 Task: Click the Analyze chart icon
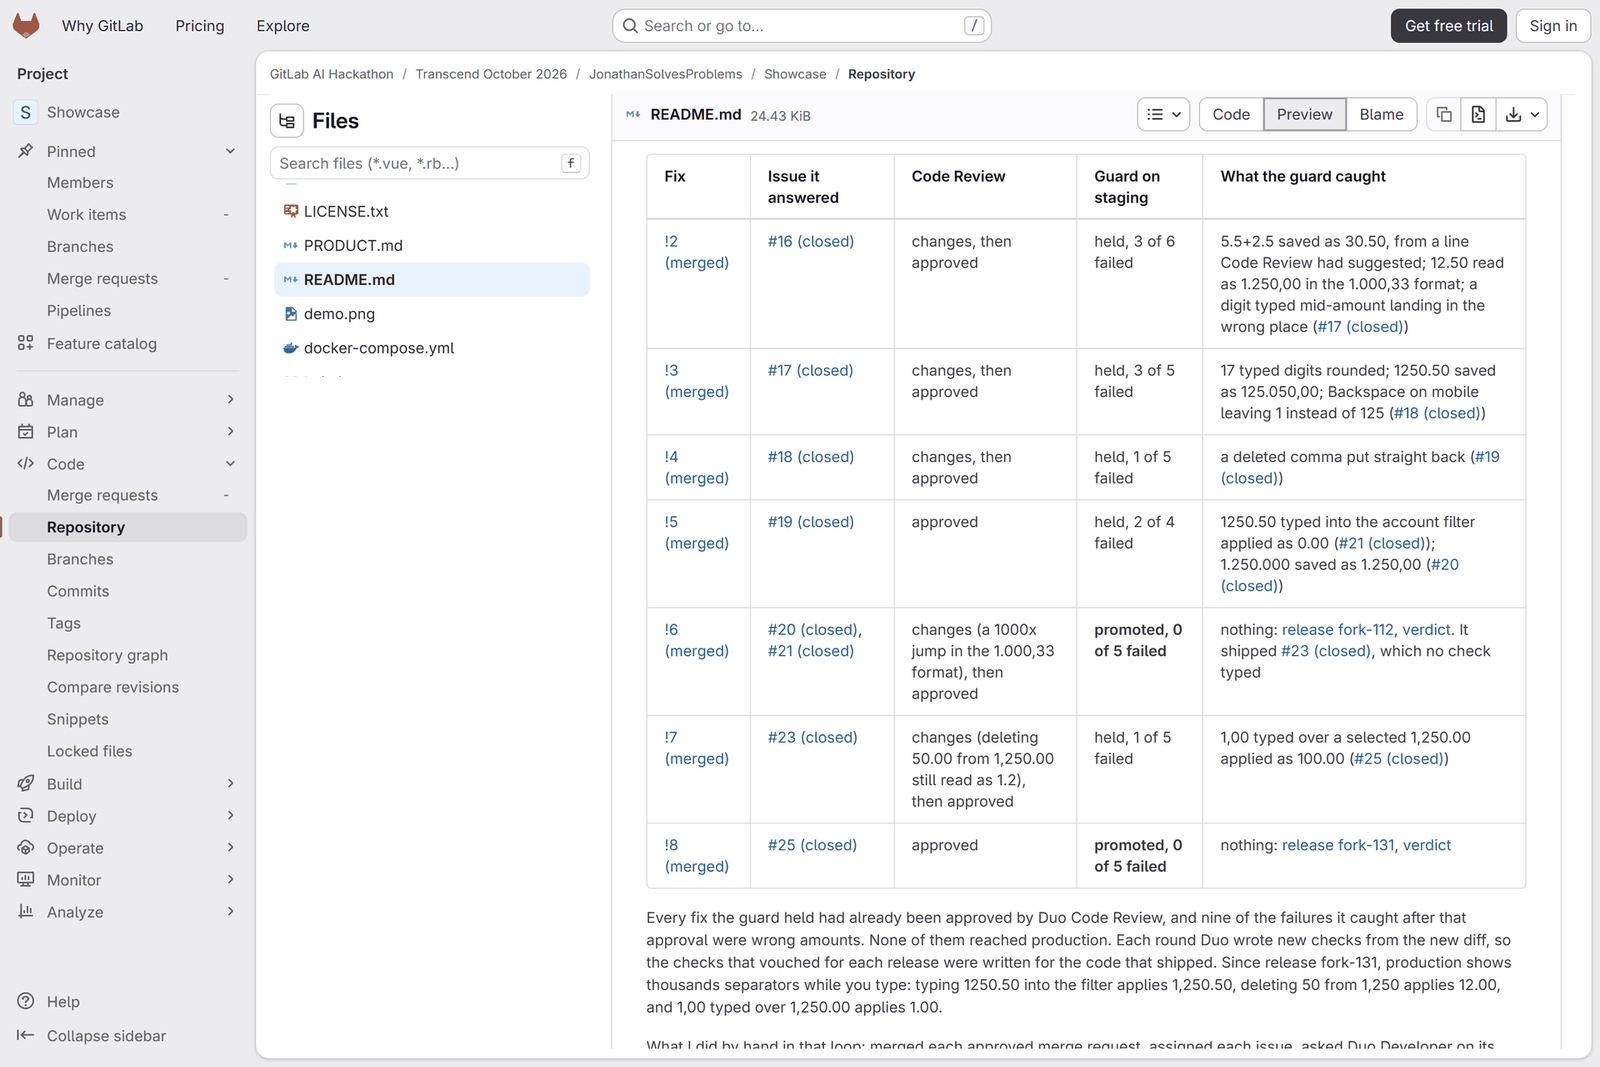26,911
